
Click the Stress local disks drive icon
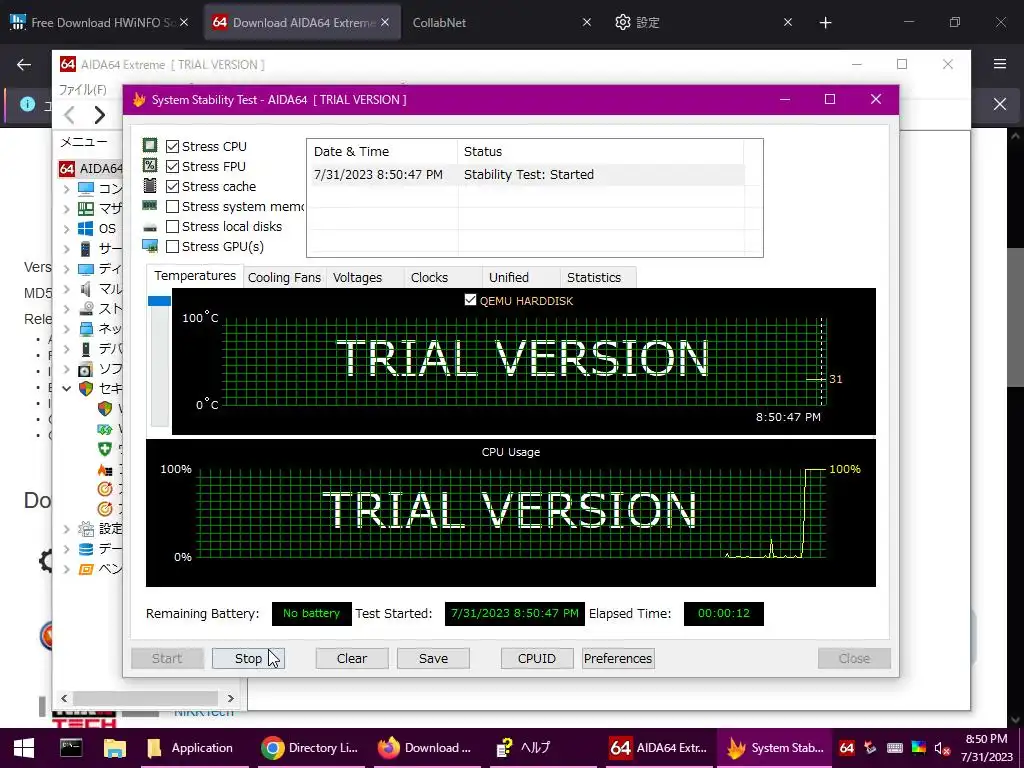pyautogui.click(x=150, y=227)
